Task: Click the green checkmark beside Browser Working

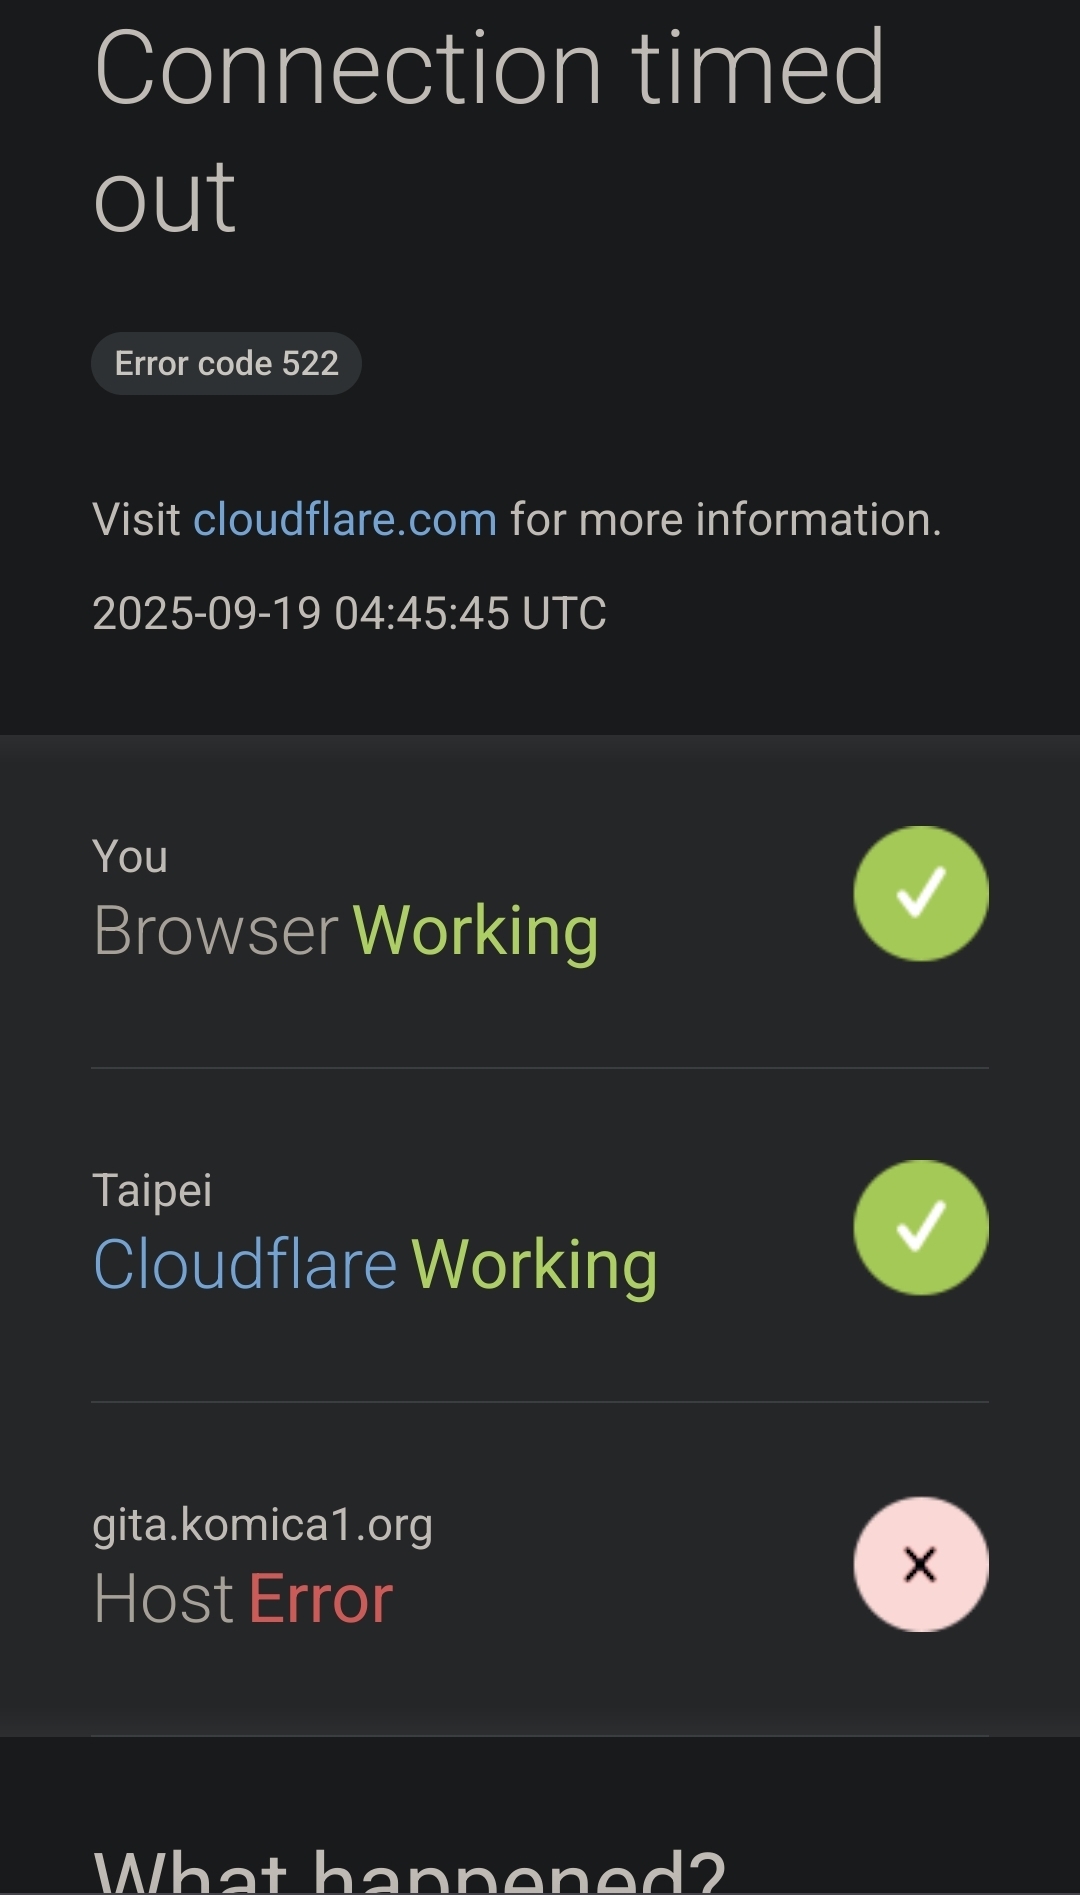Action: (920, 893)
